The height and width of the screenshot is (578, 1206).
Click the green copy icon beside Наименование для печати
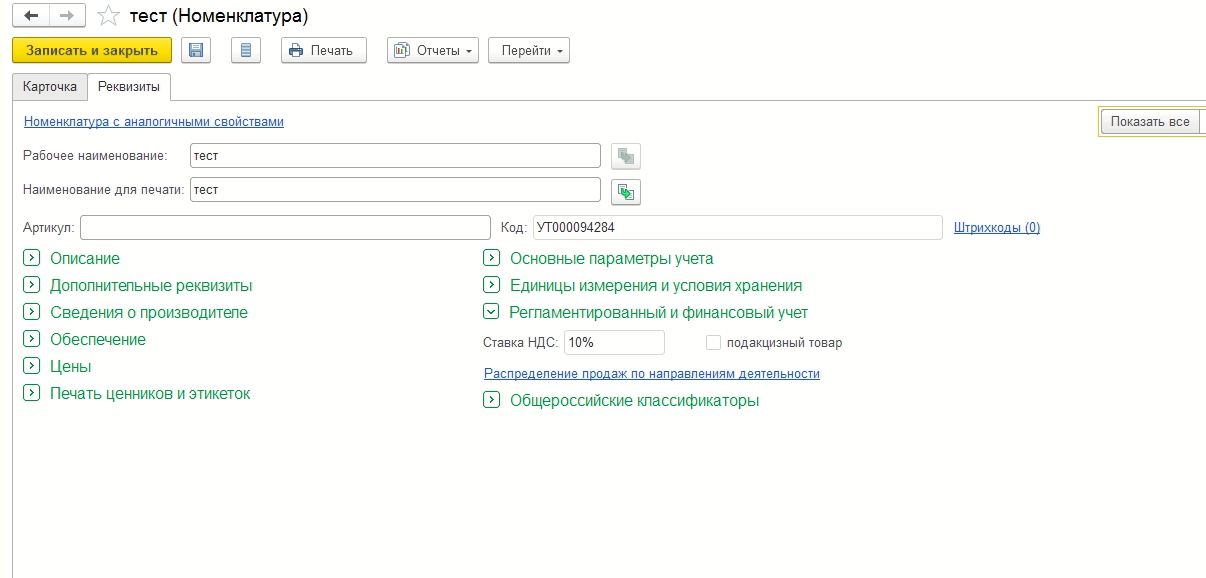pos(626,191)
